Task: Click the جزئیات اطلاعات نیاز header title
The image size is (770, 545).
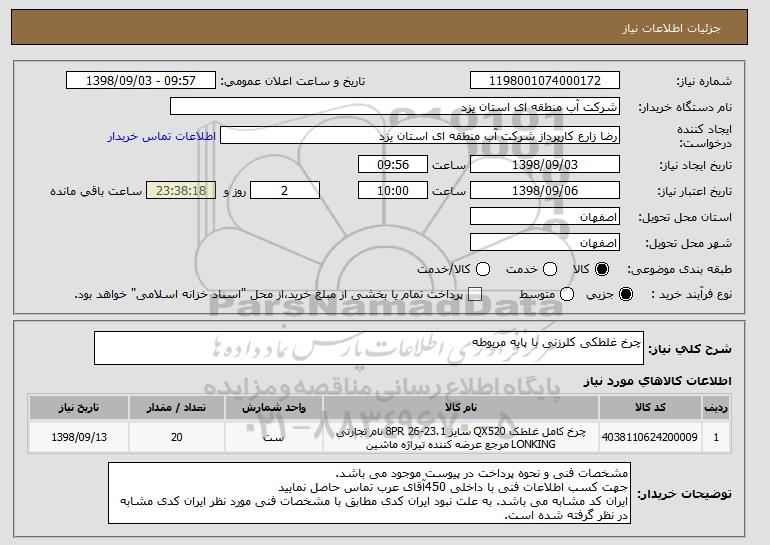Action: 671,28
